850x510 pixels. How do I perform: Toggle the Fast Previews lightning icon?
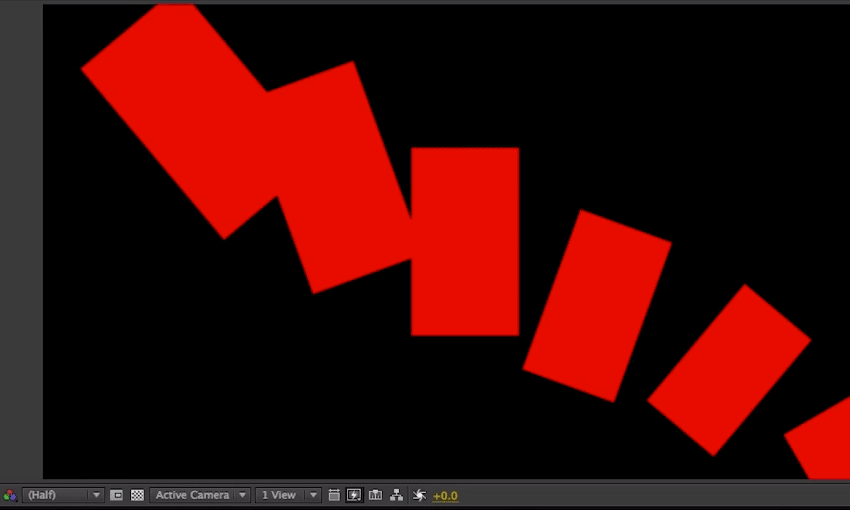[354, 495]
